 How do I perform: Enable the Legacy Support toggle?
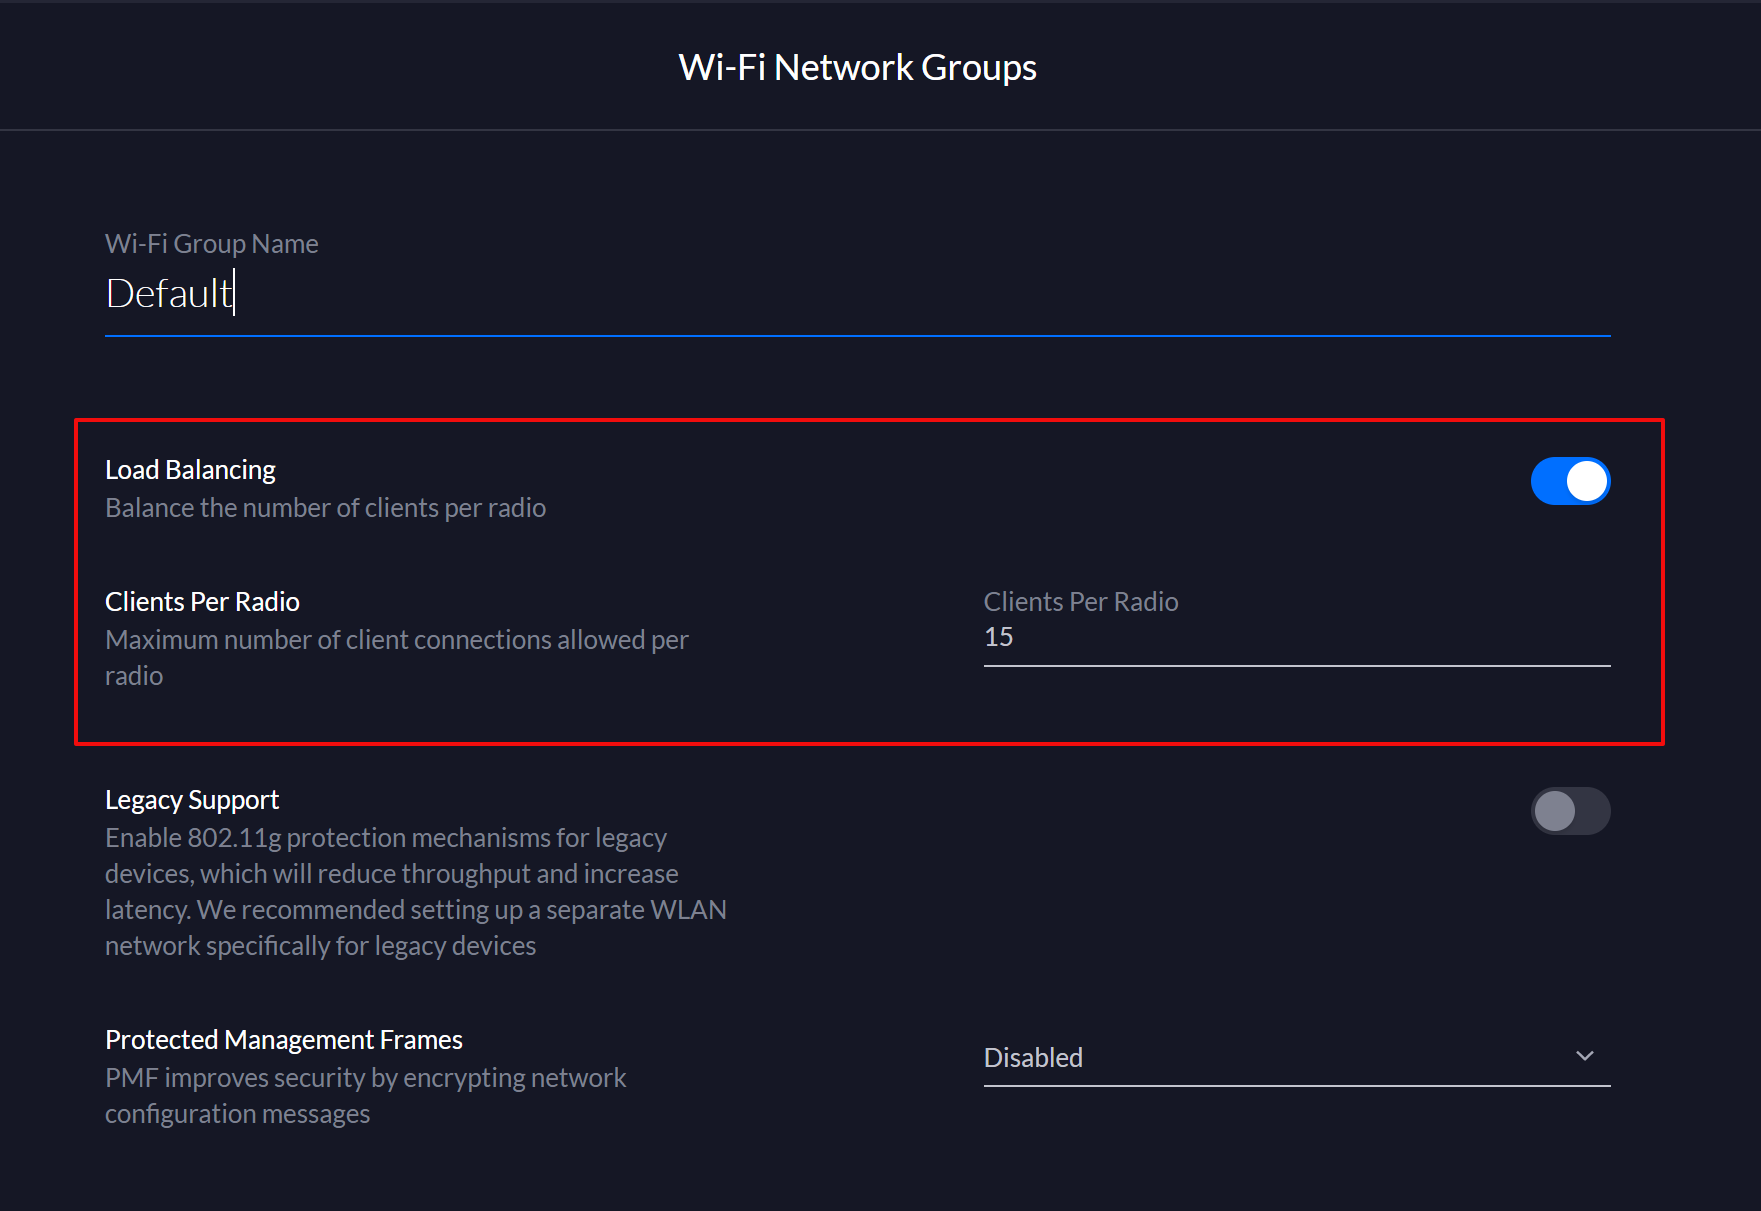(x=1570, y=811)
